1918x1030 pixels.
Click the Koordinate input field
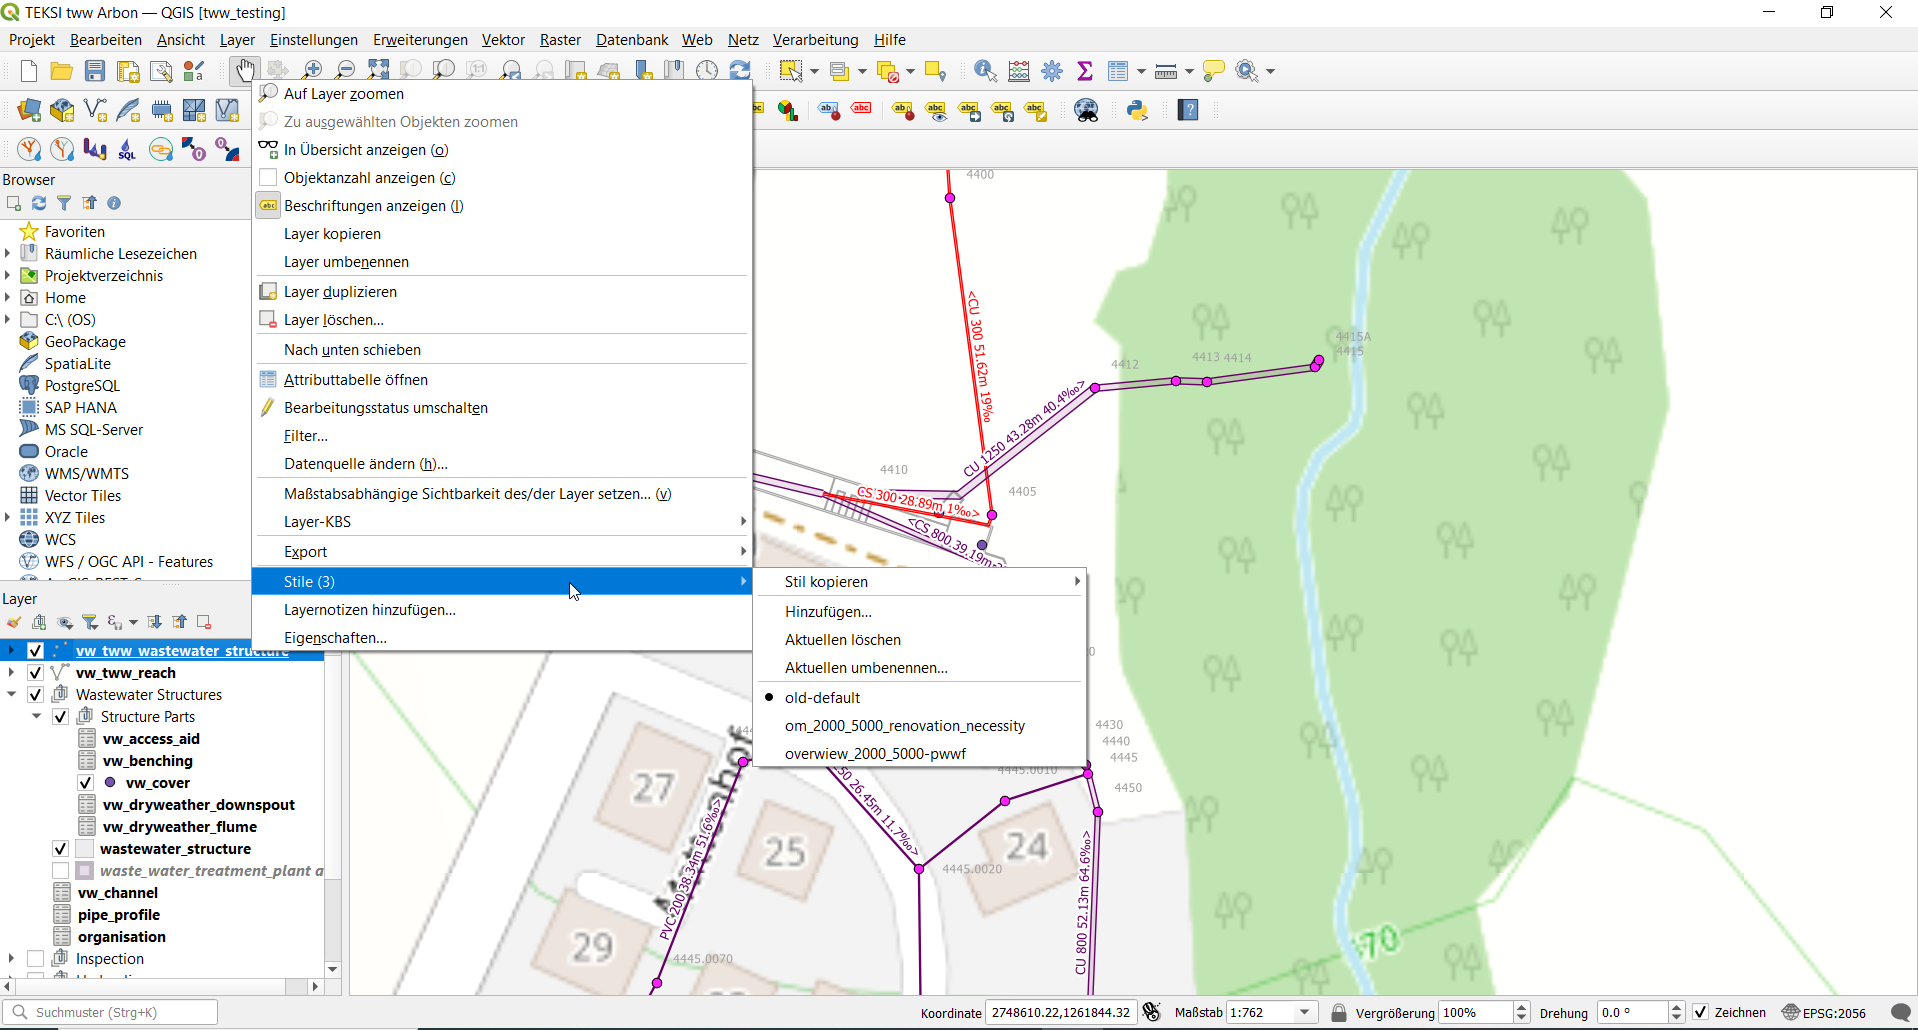pyautogui.click(x=1061, y=1013)
